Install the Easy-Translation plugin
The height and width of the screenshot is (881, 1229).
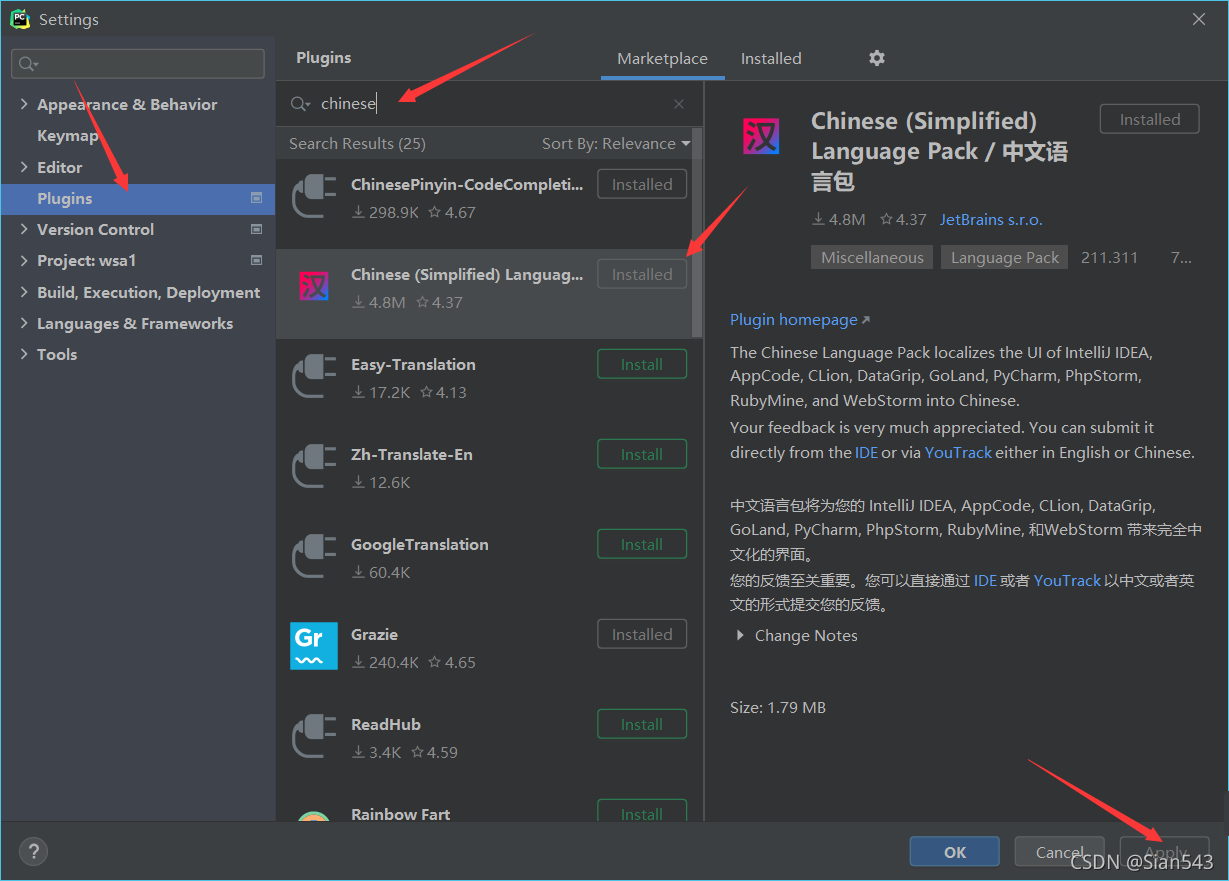(642, 364)
